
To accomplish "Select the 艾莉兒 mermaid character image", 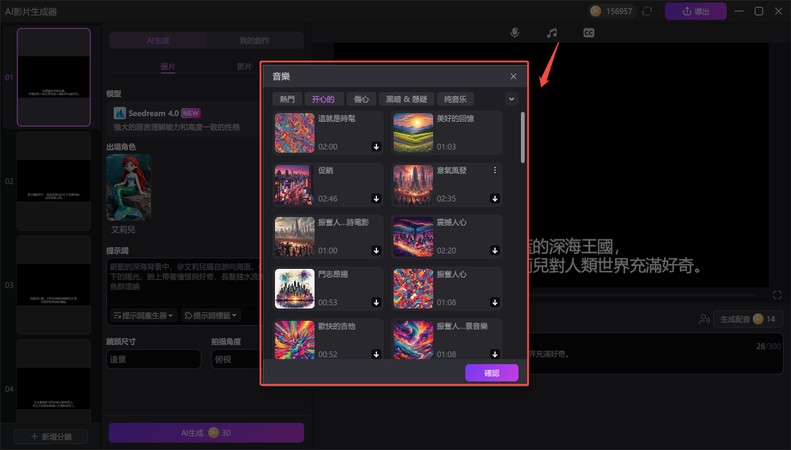I will (x=129, y=188).
